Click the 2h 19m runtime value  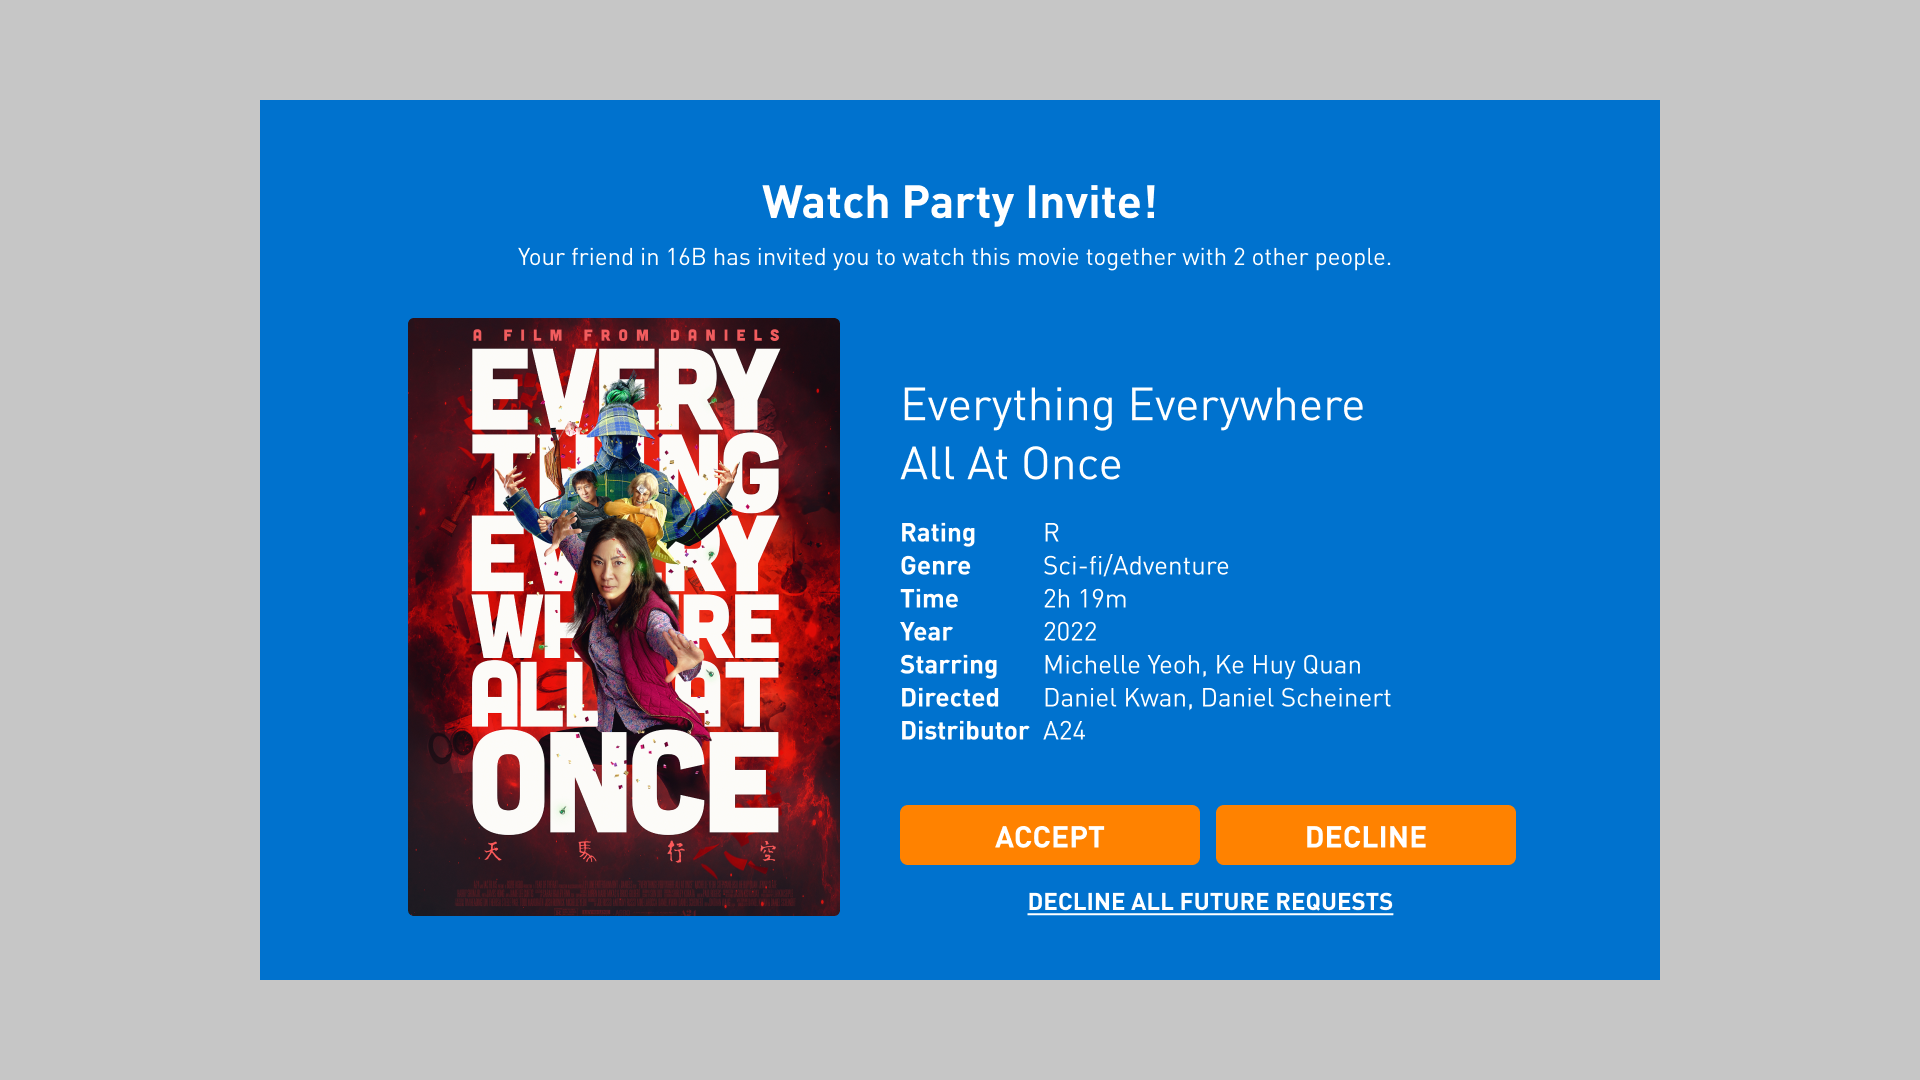(1085, 599)
